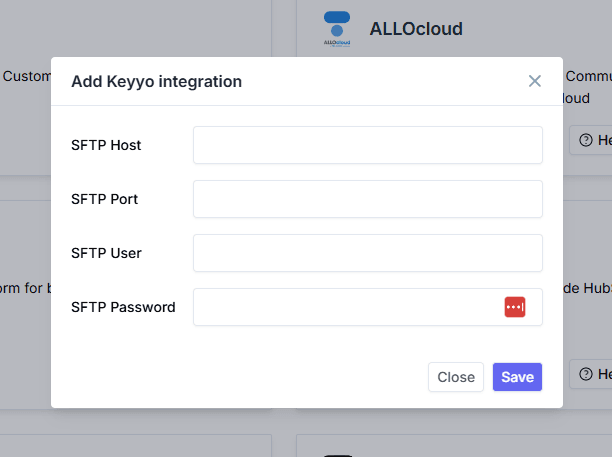Open Help in the card below ALLOcloud

coord(590,374)
